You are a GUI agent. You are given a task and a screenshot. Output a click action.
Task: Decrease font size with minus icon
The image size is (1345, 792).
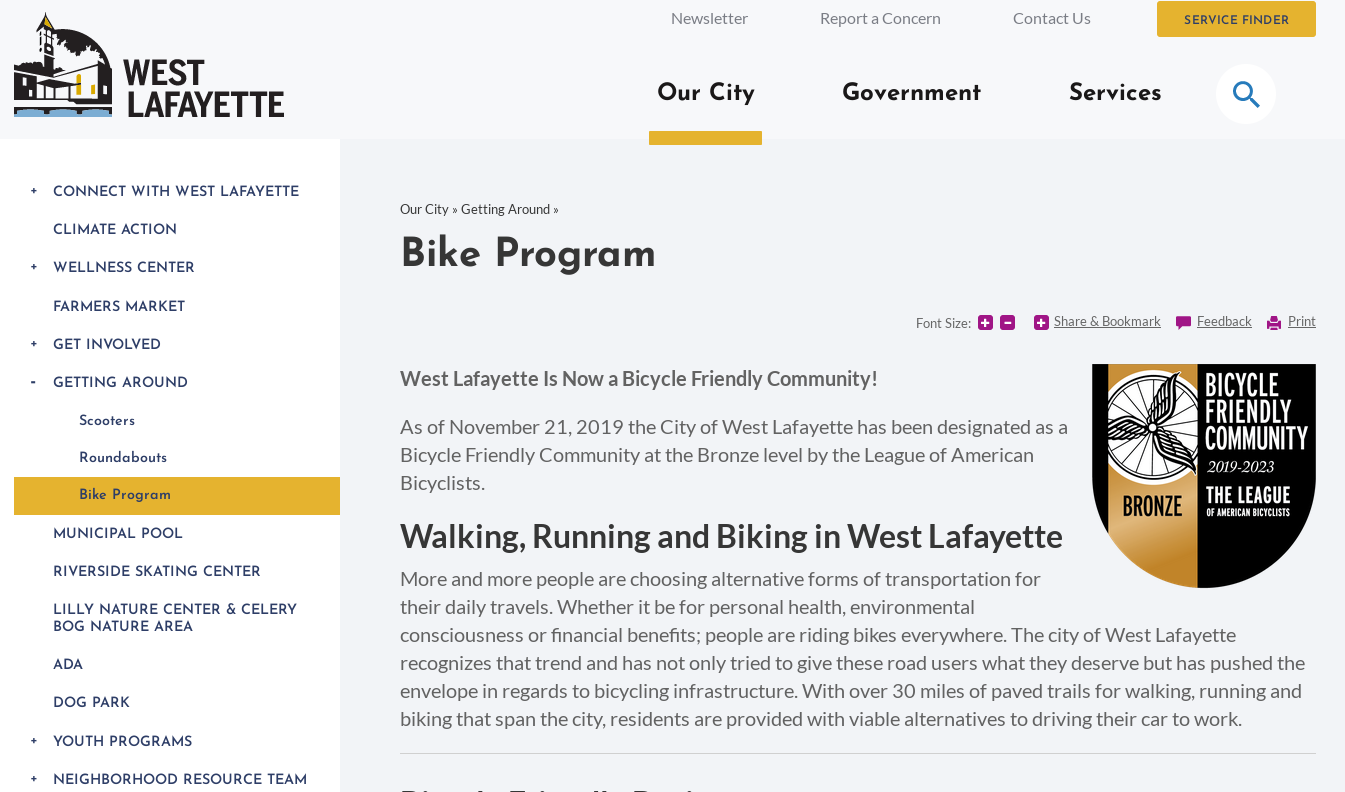click(x=1007, y=323)
